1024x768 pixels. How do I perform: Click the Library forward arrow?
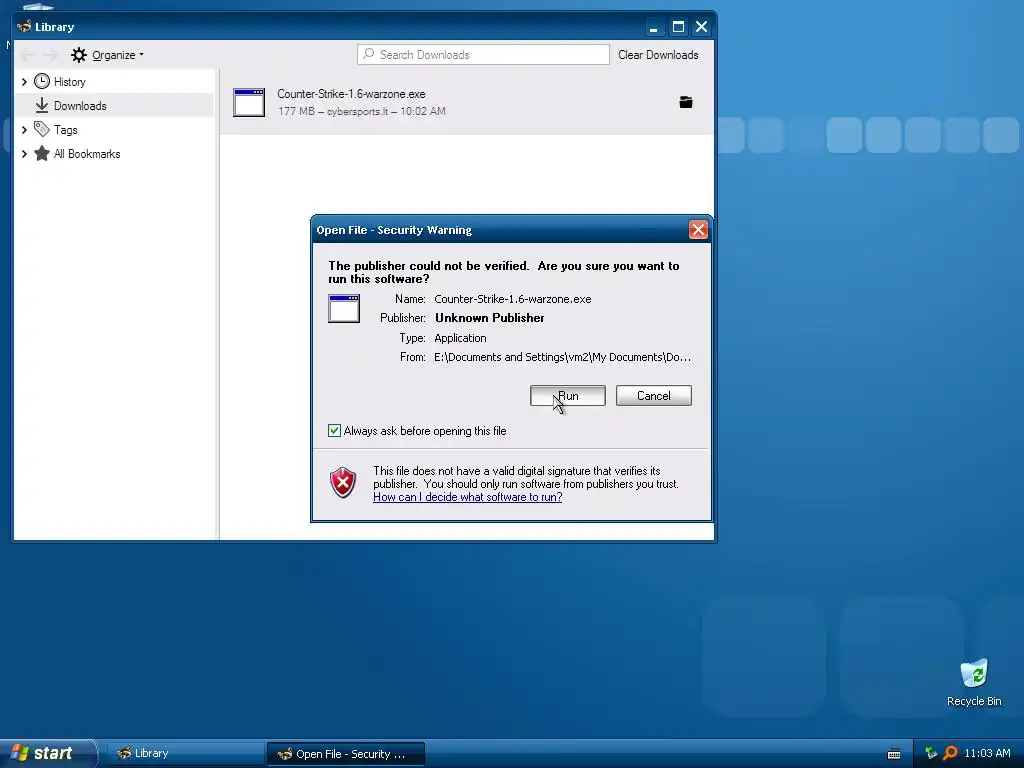[50, 55]
